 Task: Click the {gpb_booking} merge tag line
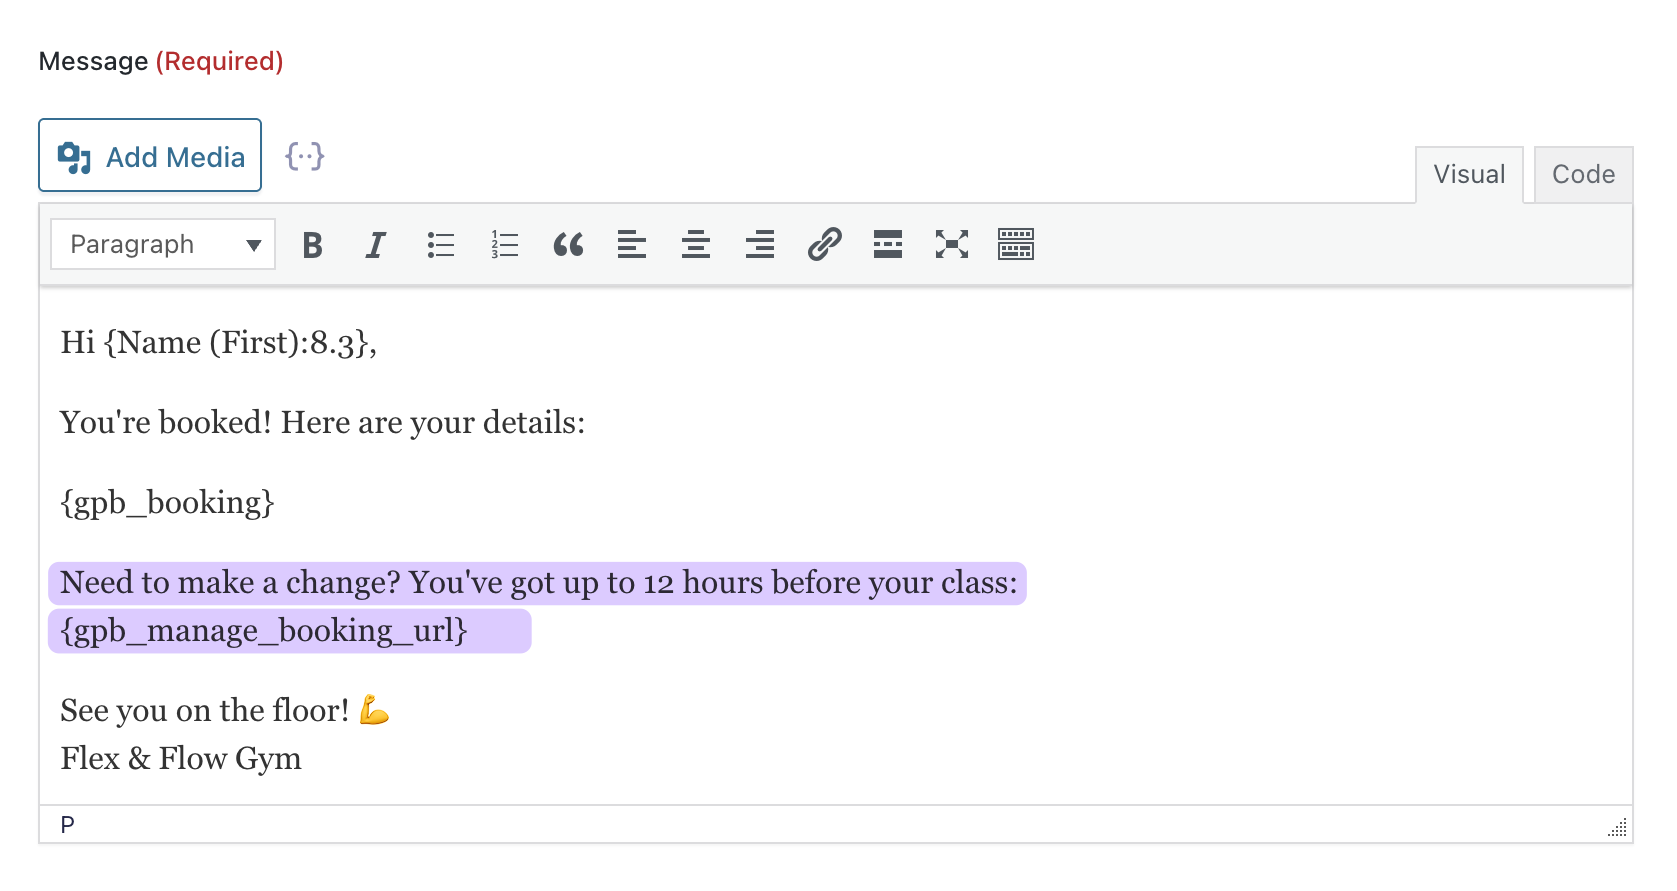[x=167, y=502]
